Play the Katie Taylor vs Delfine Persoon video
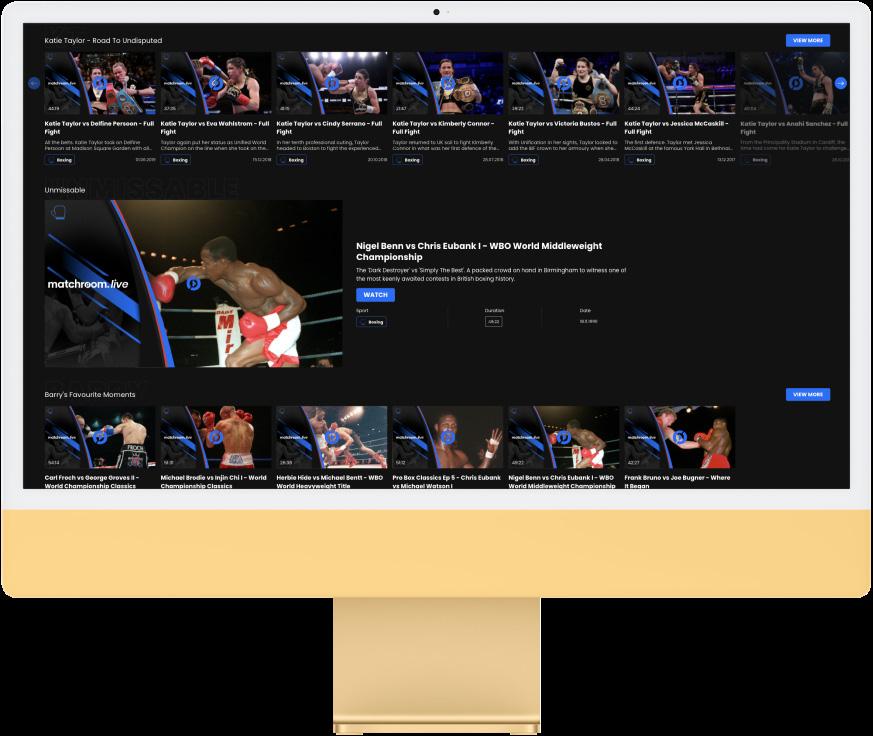This screenshot has height=736, width=873. tap(100, 83)
